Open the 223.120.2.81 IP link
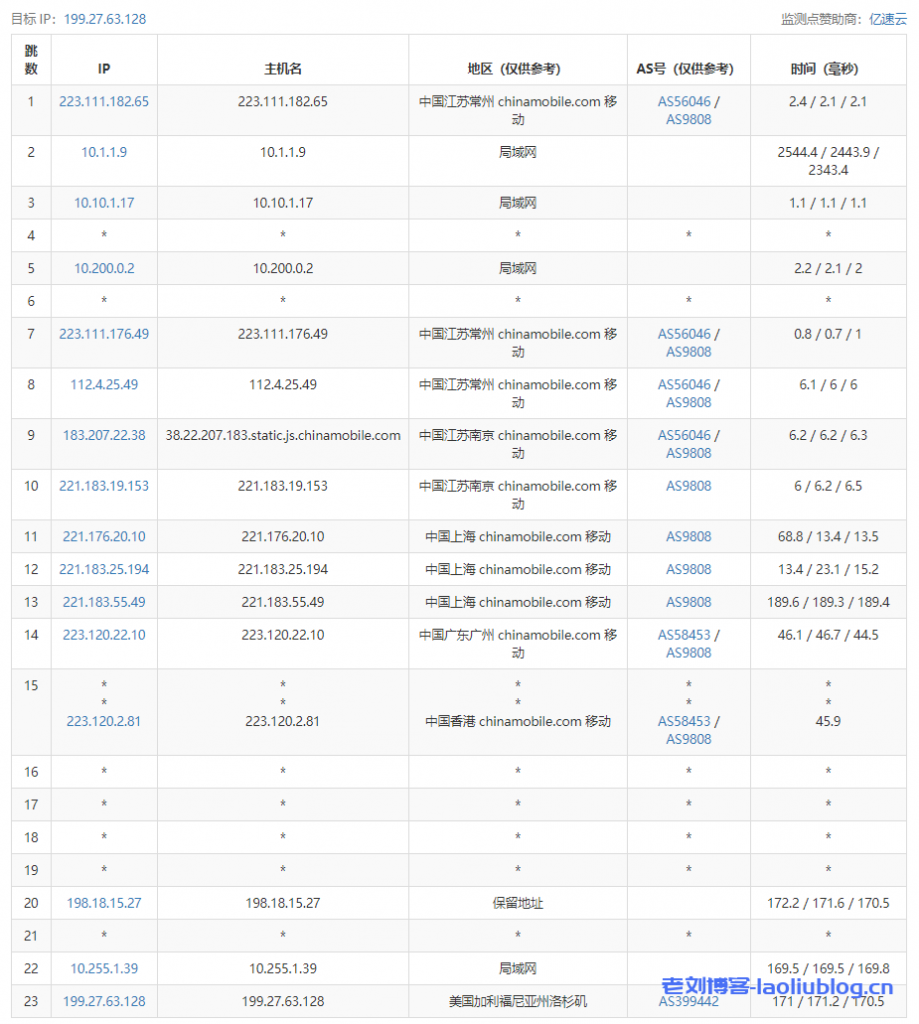This screenshot has width=919, height=1024. pyautogui.click(x=104, y=721)
